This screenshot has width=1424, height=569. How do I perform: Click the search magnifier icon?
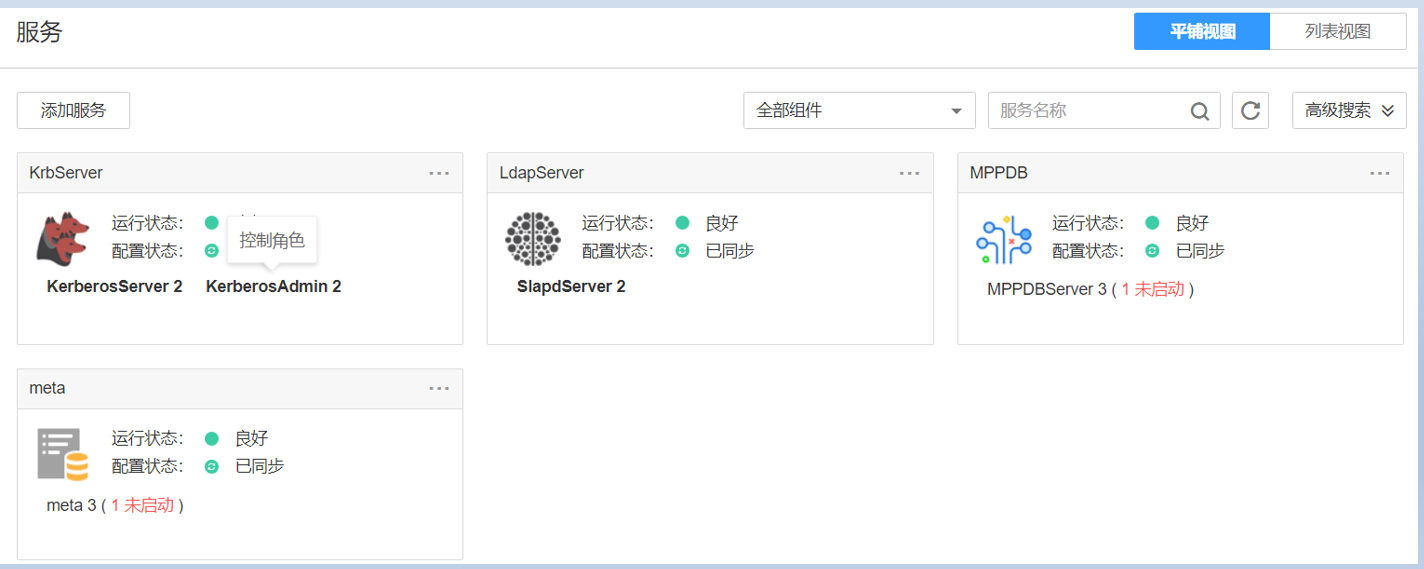(x=1200, y=111)
